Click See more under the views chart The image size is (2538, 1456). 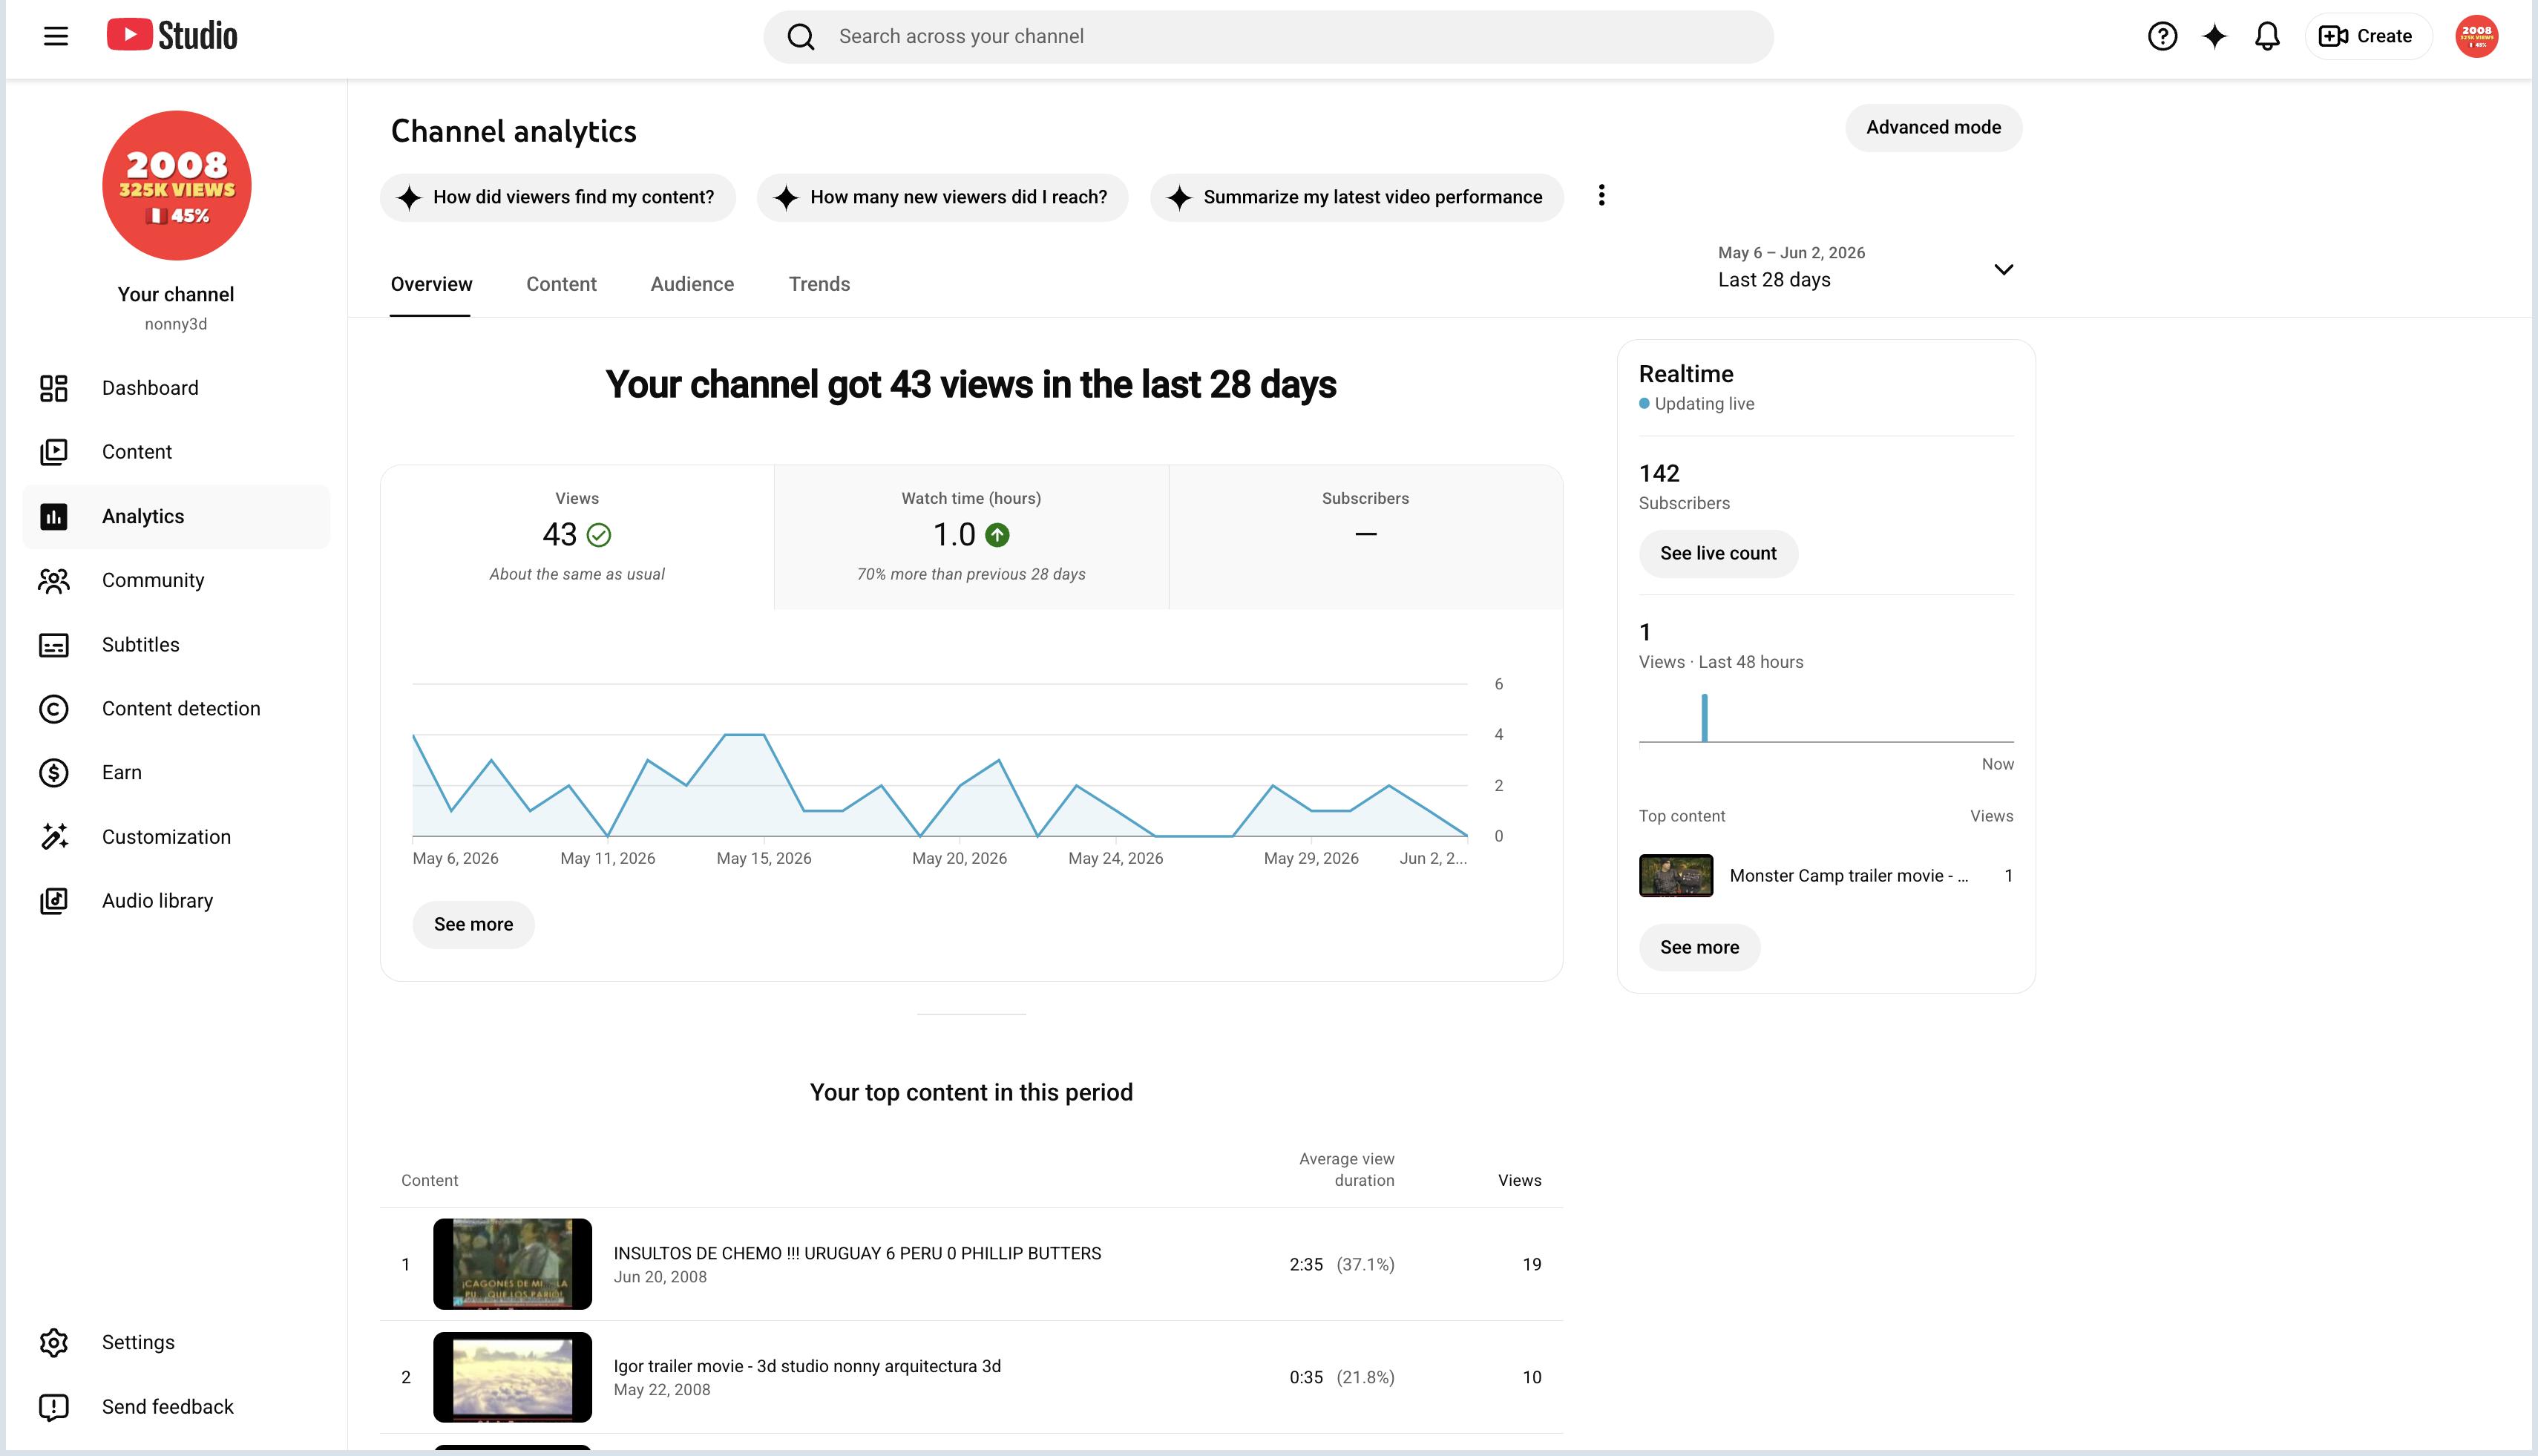coord(473,925)
